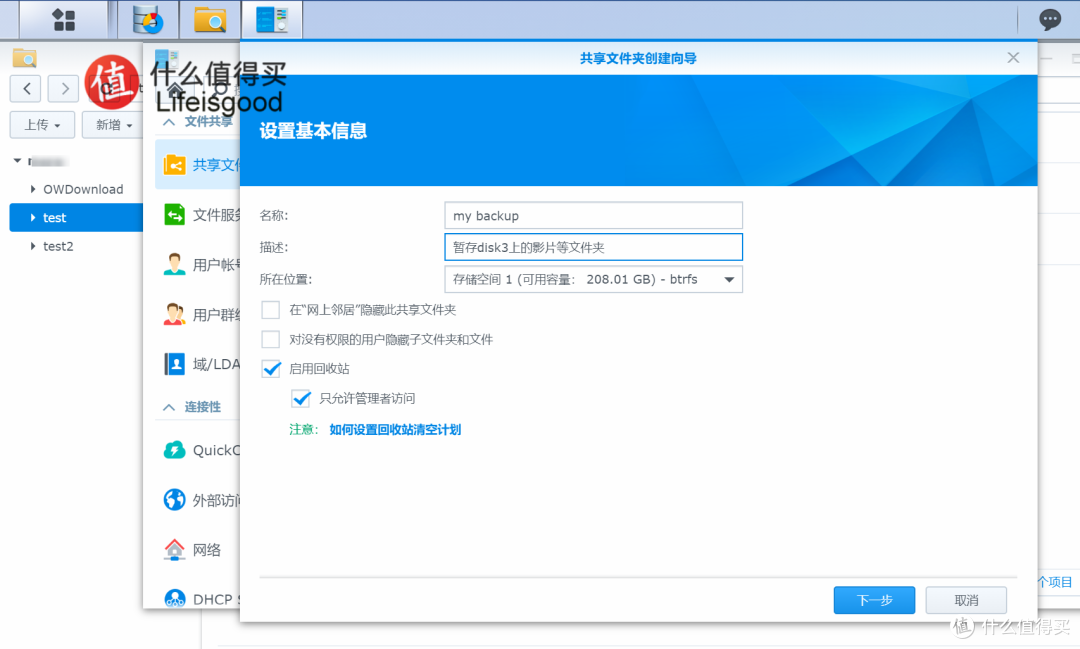
Task: Uncheck 只允许管理者访问 checkbox
Action: pyautogui.click(x=301, y=398)
